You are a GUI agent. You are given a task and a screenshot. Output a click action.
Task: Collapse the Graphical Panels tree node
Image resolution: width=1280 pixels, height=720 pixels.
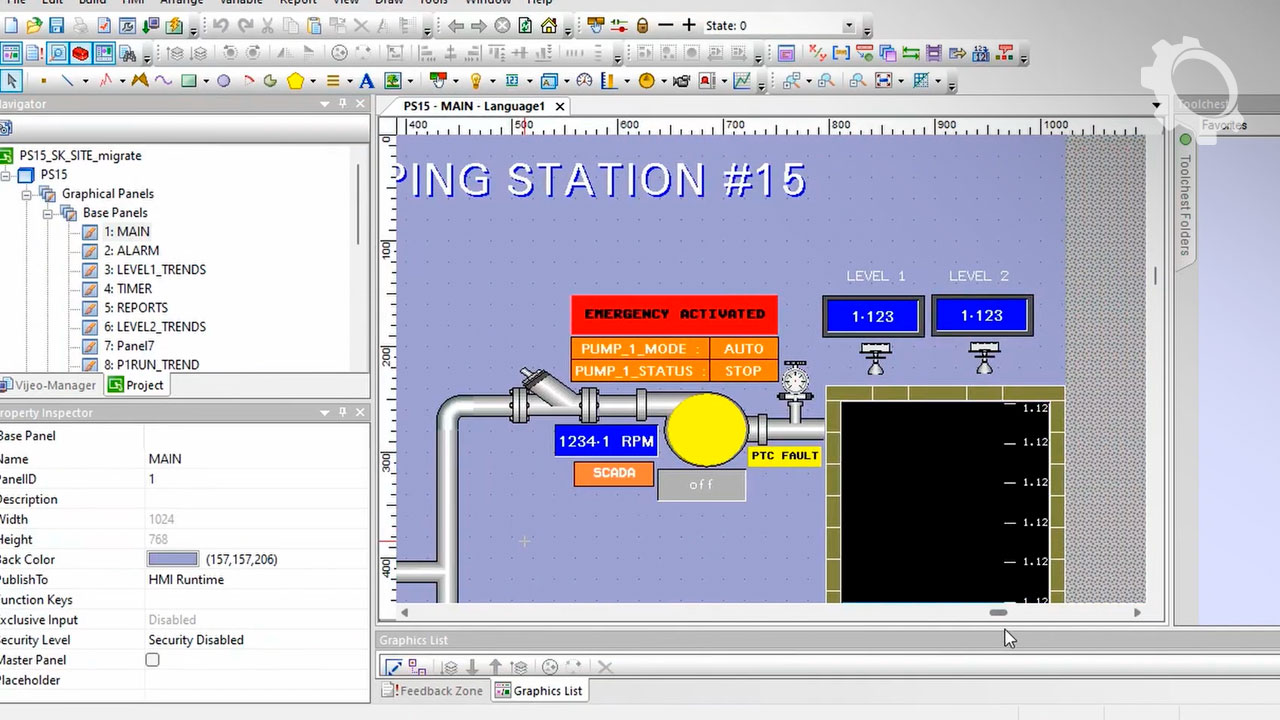[x=28, y=193]
